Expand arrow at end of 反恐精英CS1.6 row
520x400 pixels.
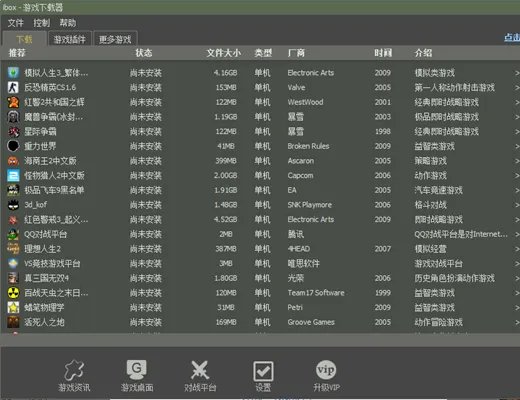coord(517,87)
